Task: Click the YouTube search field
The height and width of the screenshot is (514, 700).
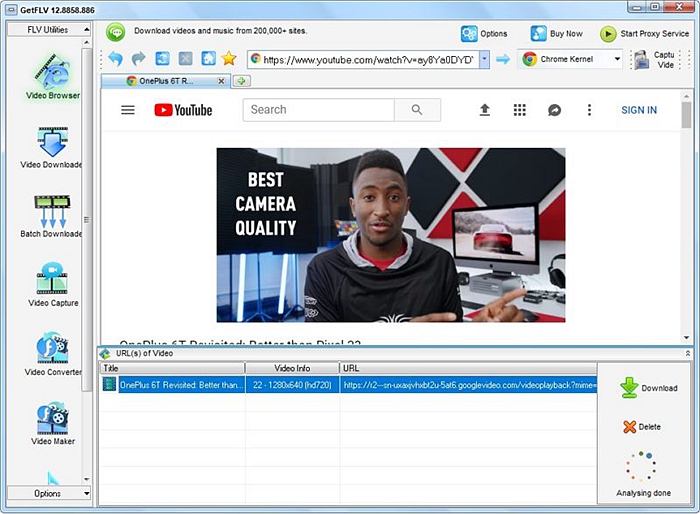Action: (319, 110)
